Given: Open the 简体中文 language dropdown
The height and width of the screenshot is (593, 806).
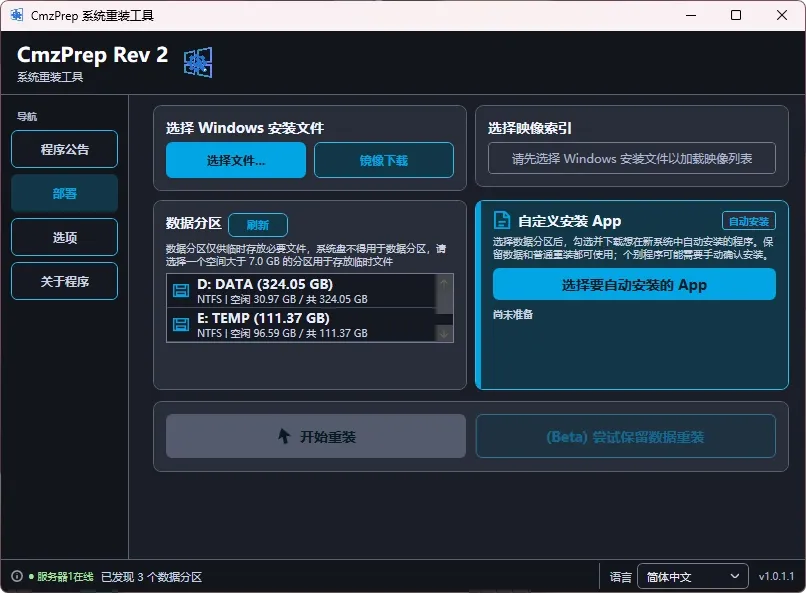Looking at the screenshot, I should [692, 577].
